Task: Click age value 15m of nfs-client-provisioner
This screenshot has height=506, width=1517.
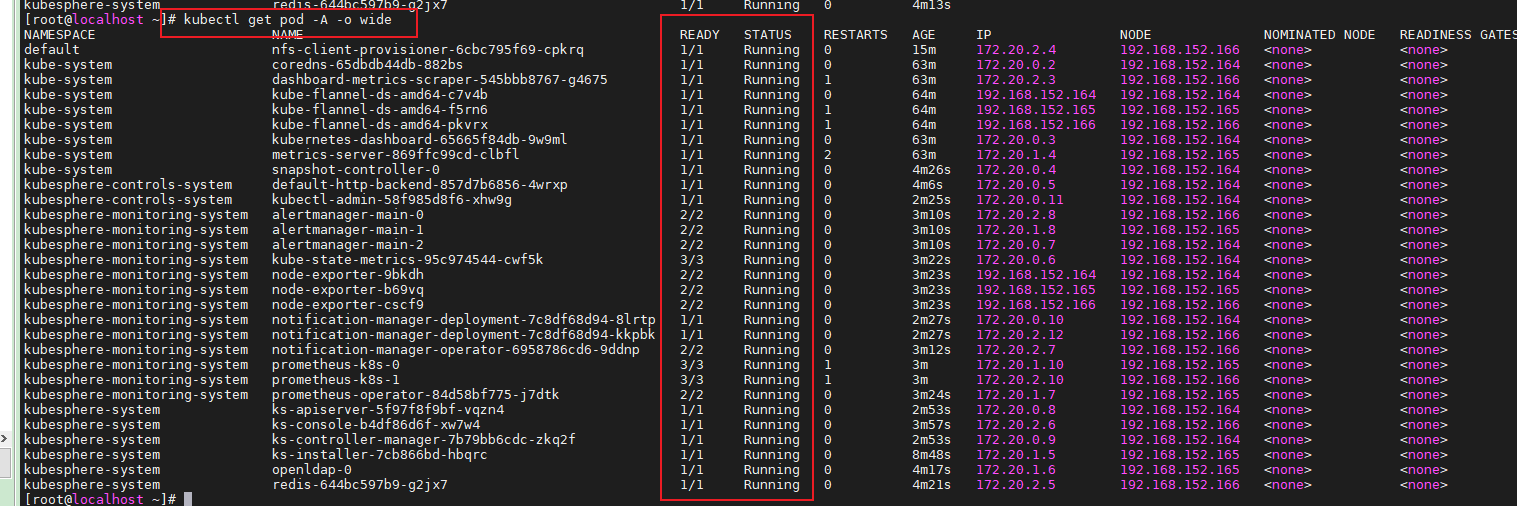Action: tap(924, 50)
